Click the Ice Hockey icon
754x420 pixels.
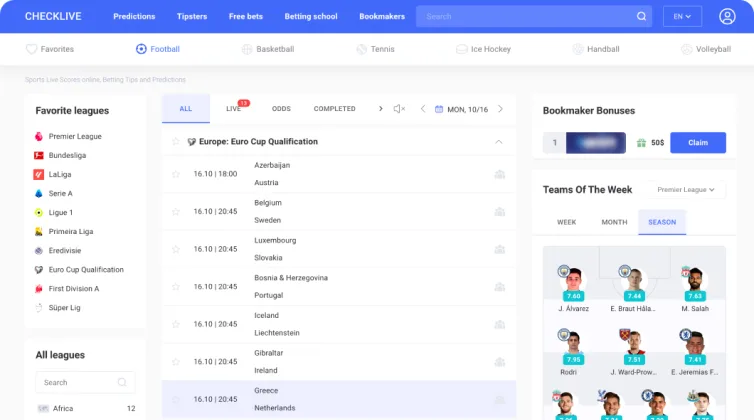pos(461,49)
